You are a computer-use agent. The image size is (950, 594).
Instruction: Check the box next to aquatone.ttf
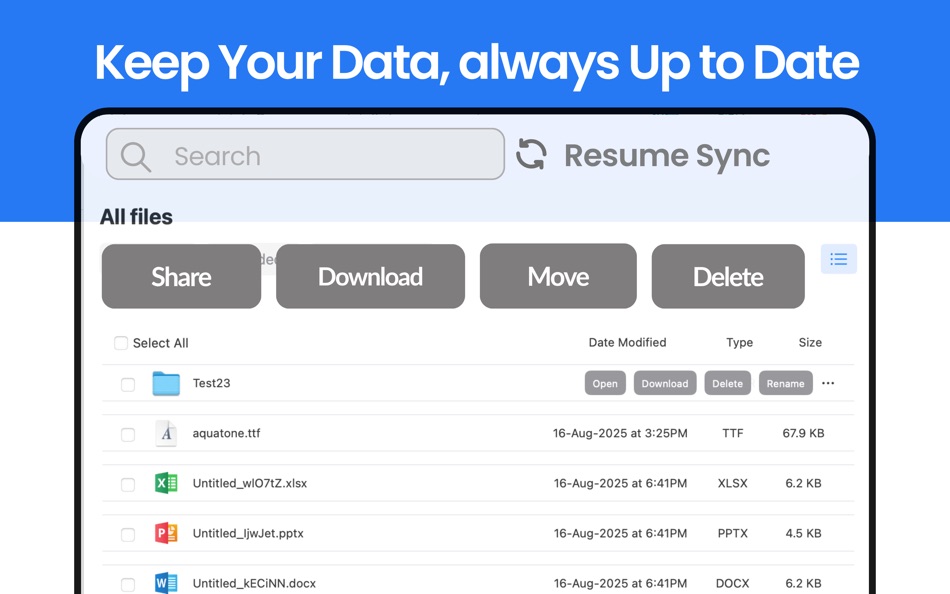pos(127,434)
